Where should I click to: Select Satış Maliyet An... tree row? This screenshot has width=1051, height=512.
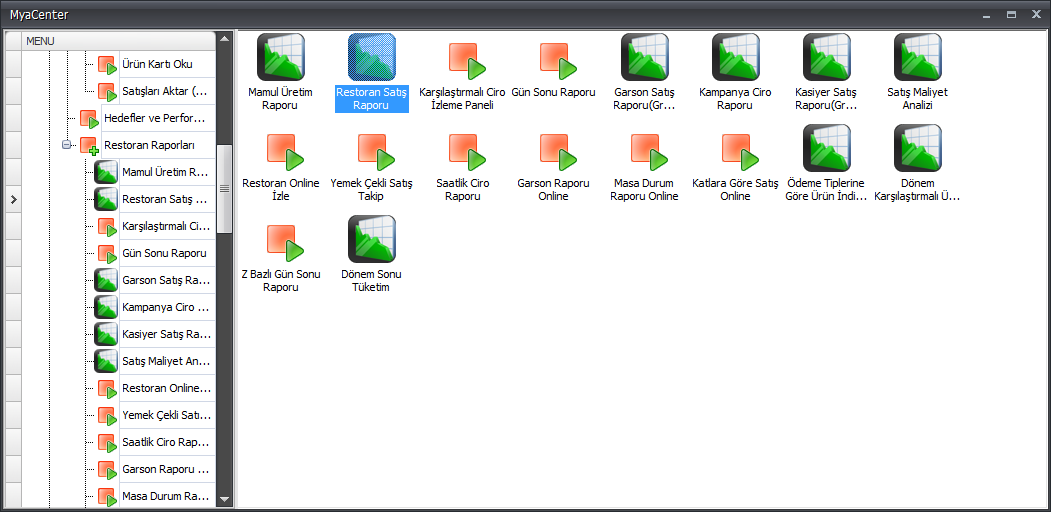[x=165, y=361]
